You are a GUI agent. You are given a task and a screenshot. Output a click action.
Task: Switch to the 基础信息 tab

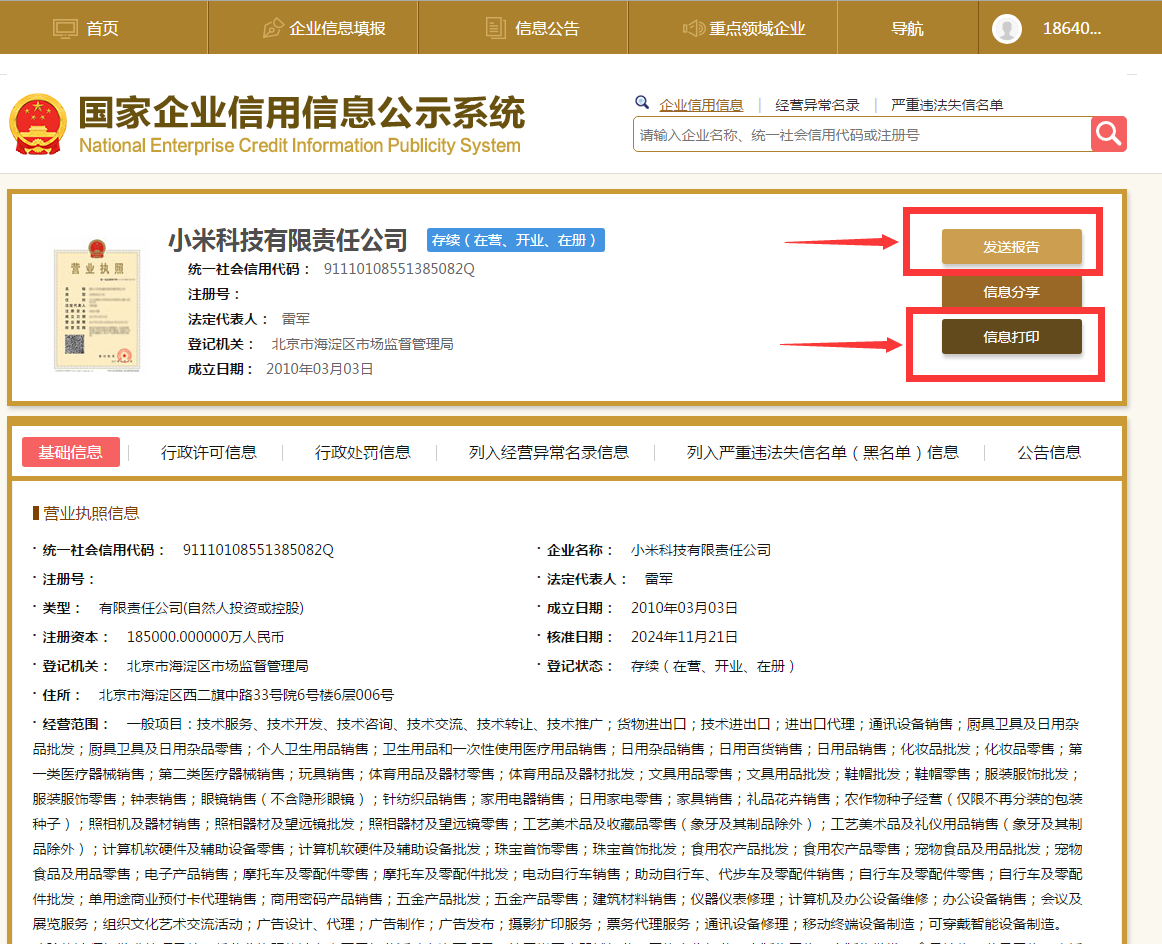70,452
